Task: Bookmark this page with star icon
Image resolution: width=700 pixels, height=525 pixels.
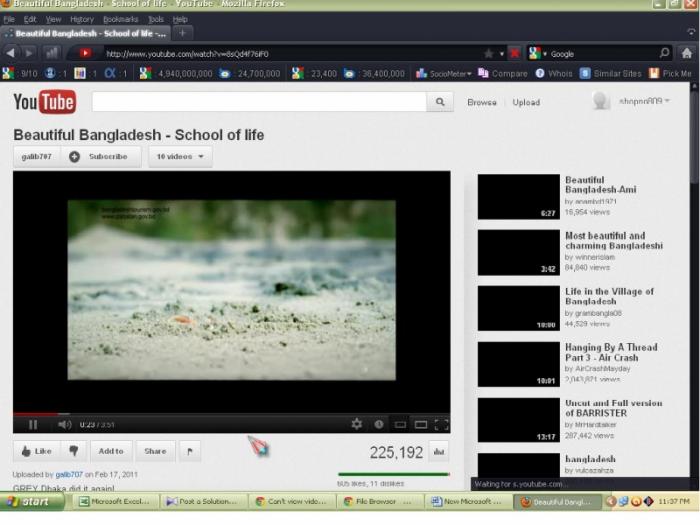Action: pyautogui.click(x=488, y=53)
